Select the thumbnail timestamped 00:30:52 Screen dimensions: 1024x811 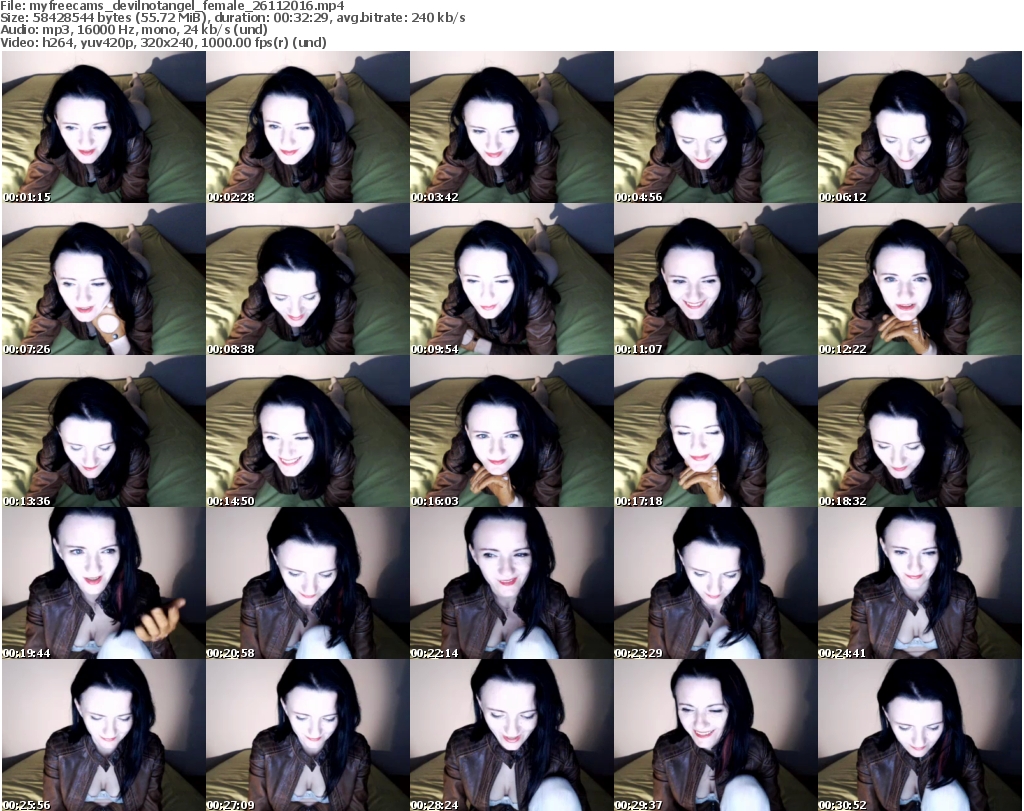pos(920,735)
